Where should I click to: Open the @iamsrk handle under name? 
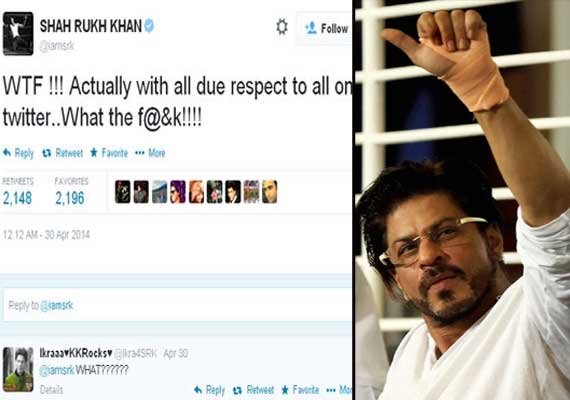coord(57,46)
